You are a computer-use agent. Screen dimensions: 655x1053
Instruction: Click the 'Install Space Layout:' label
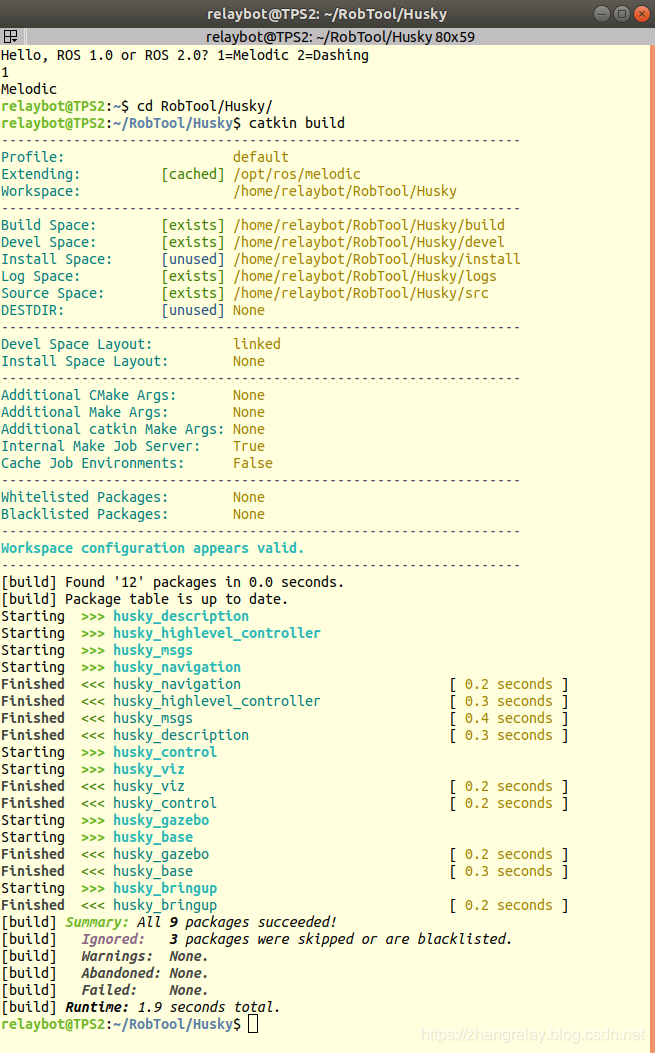coord(85,361)
